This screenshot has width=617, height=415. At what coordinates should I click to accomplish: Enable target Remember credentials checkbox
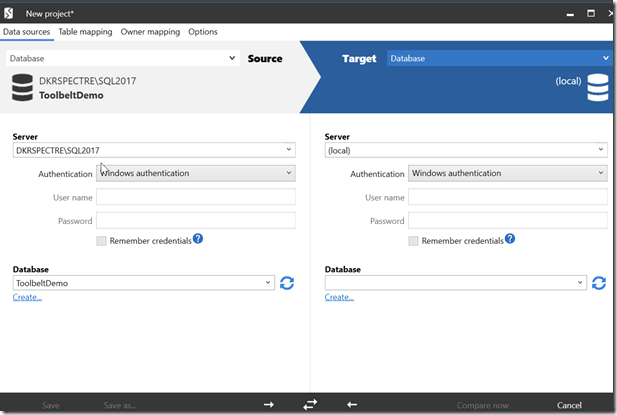tap(414, 241)
